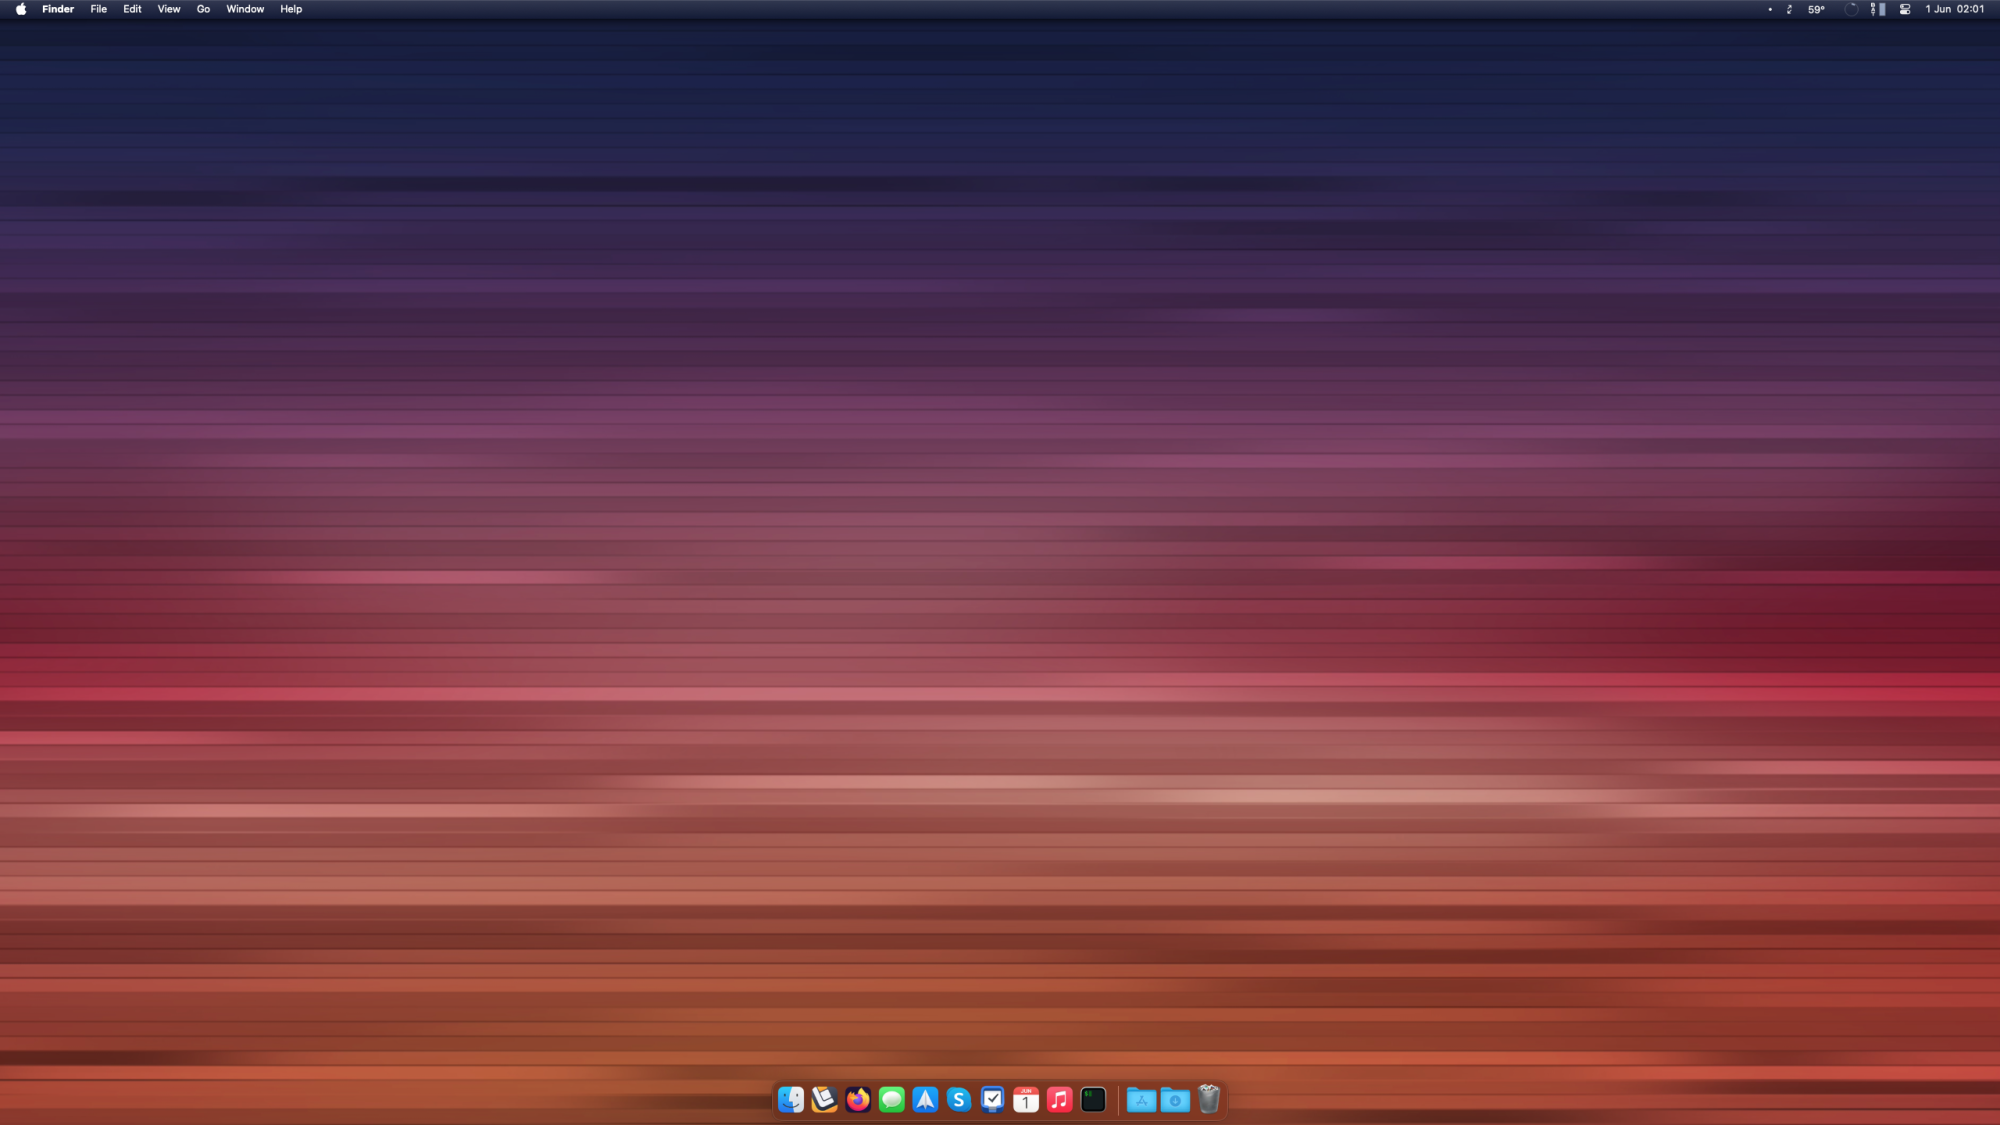This screenshot has height=1125, width=2000.
Task: Open the Apple menu
Action: coord(20,9)
